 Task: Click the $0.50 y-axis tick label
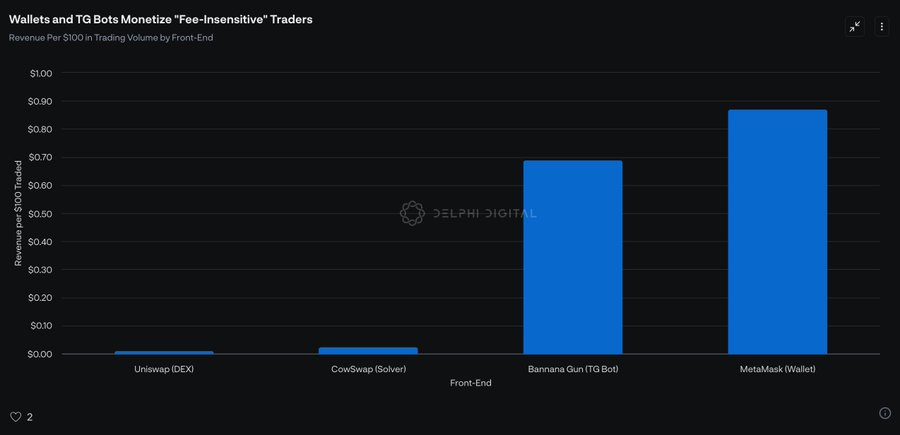(41, 214)
